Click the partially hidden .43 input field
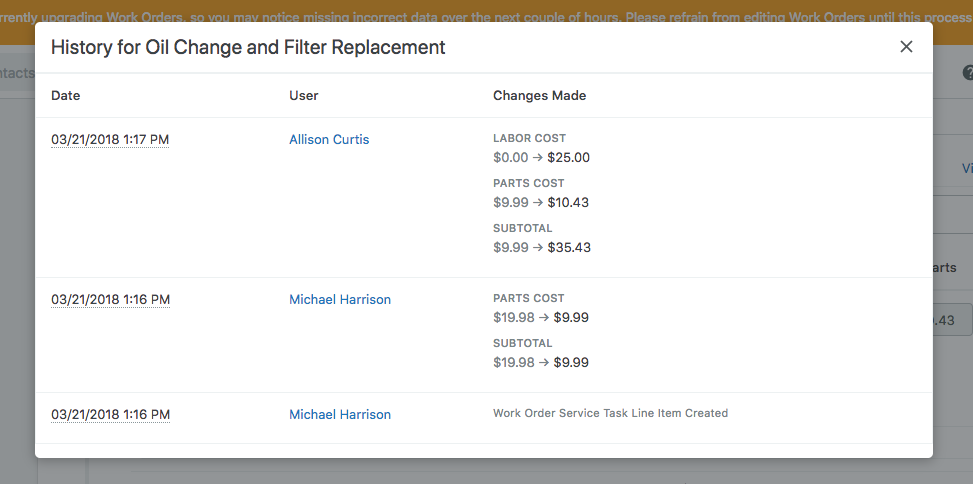The width and height of the screenshot is (973, 484). [x=952, y=320]
